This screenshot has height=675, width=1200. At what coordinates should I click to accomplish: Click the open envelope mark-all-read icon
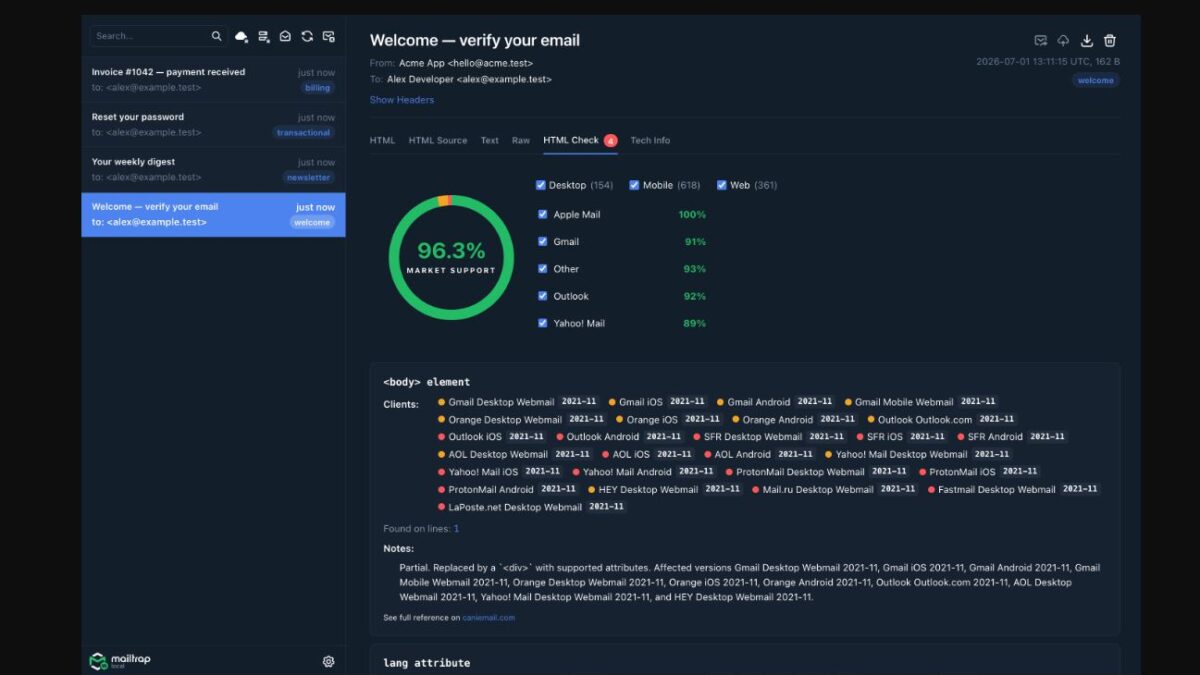click(285, 36)
